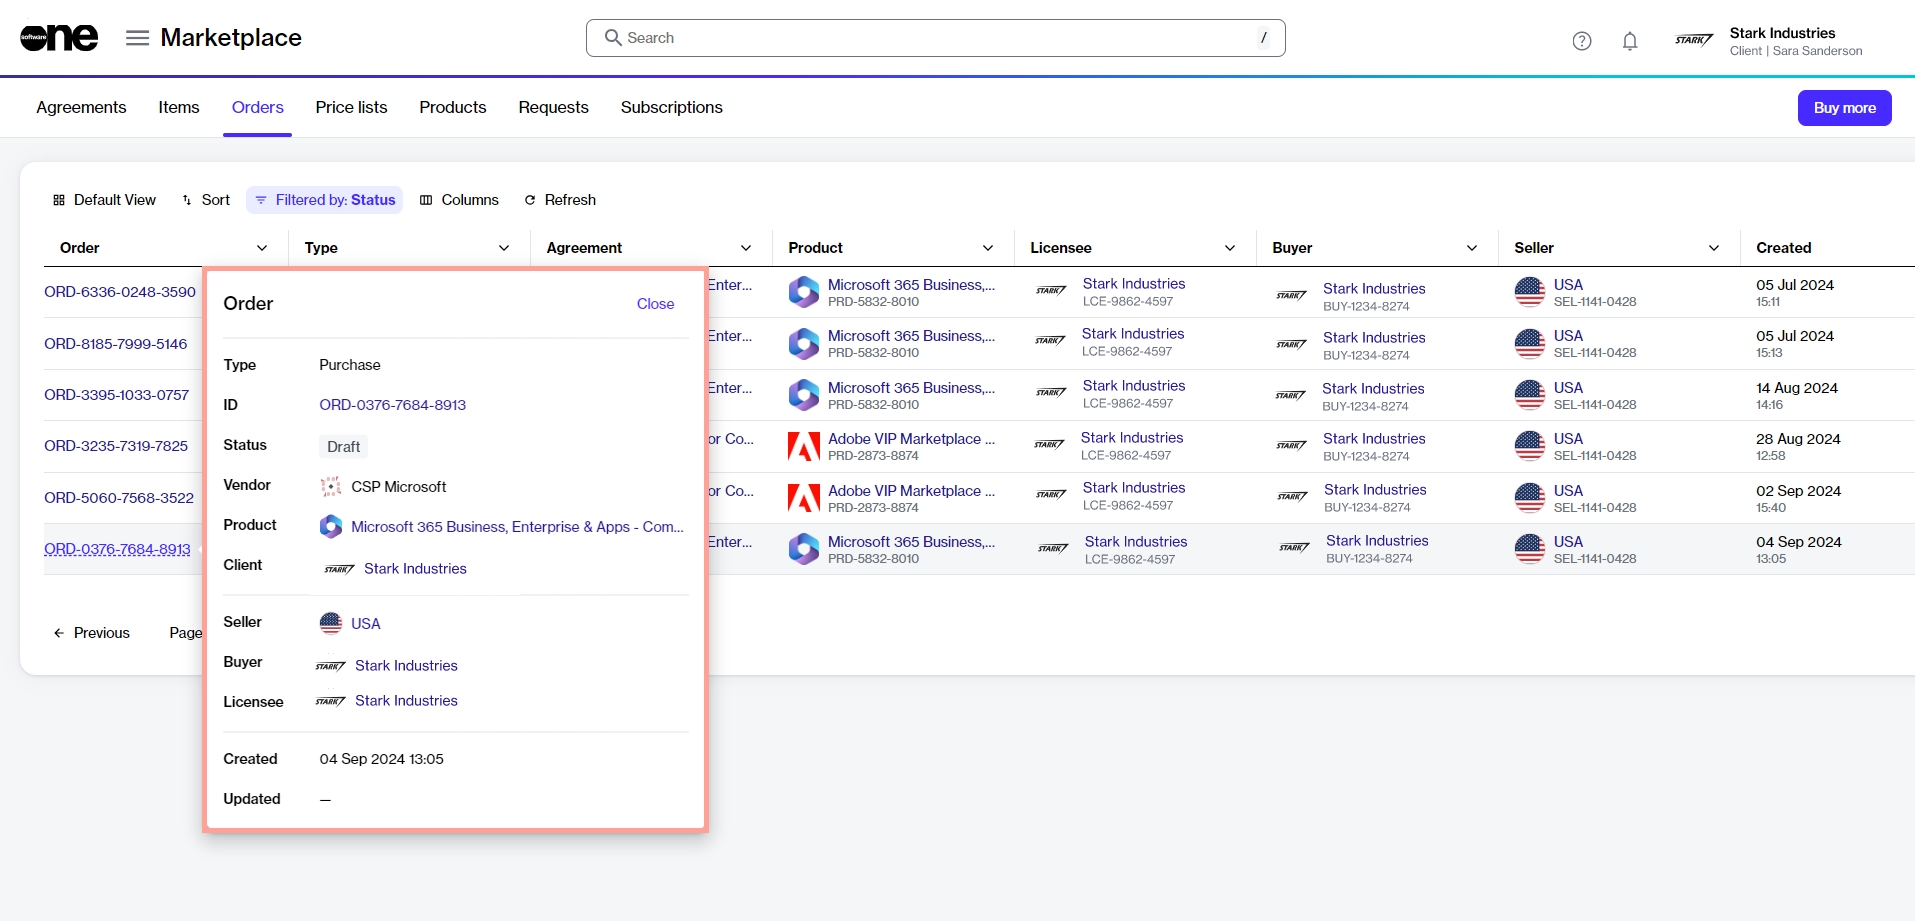1915x921 pixels.
Task: Click the Buy more button
Action: click(x=1844, y=108)
